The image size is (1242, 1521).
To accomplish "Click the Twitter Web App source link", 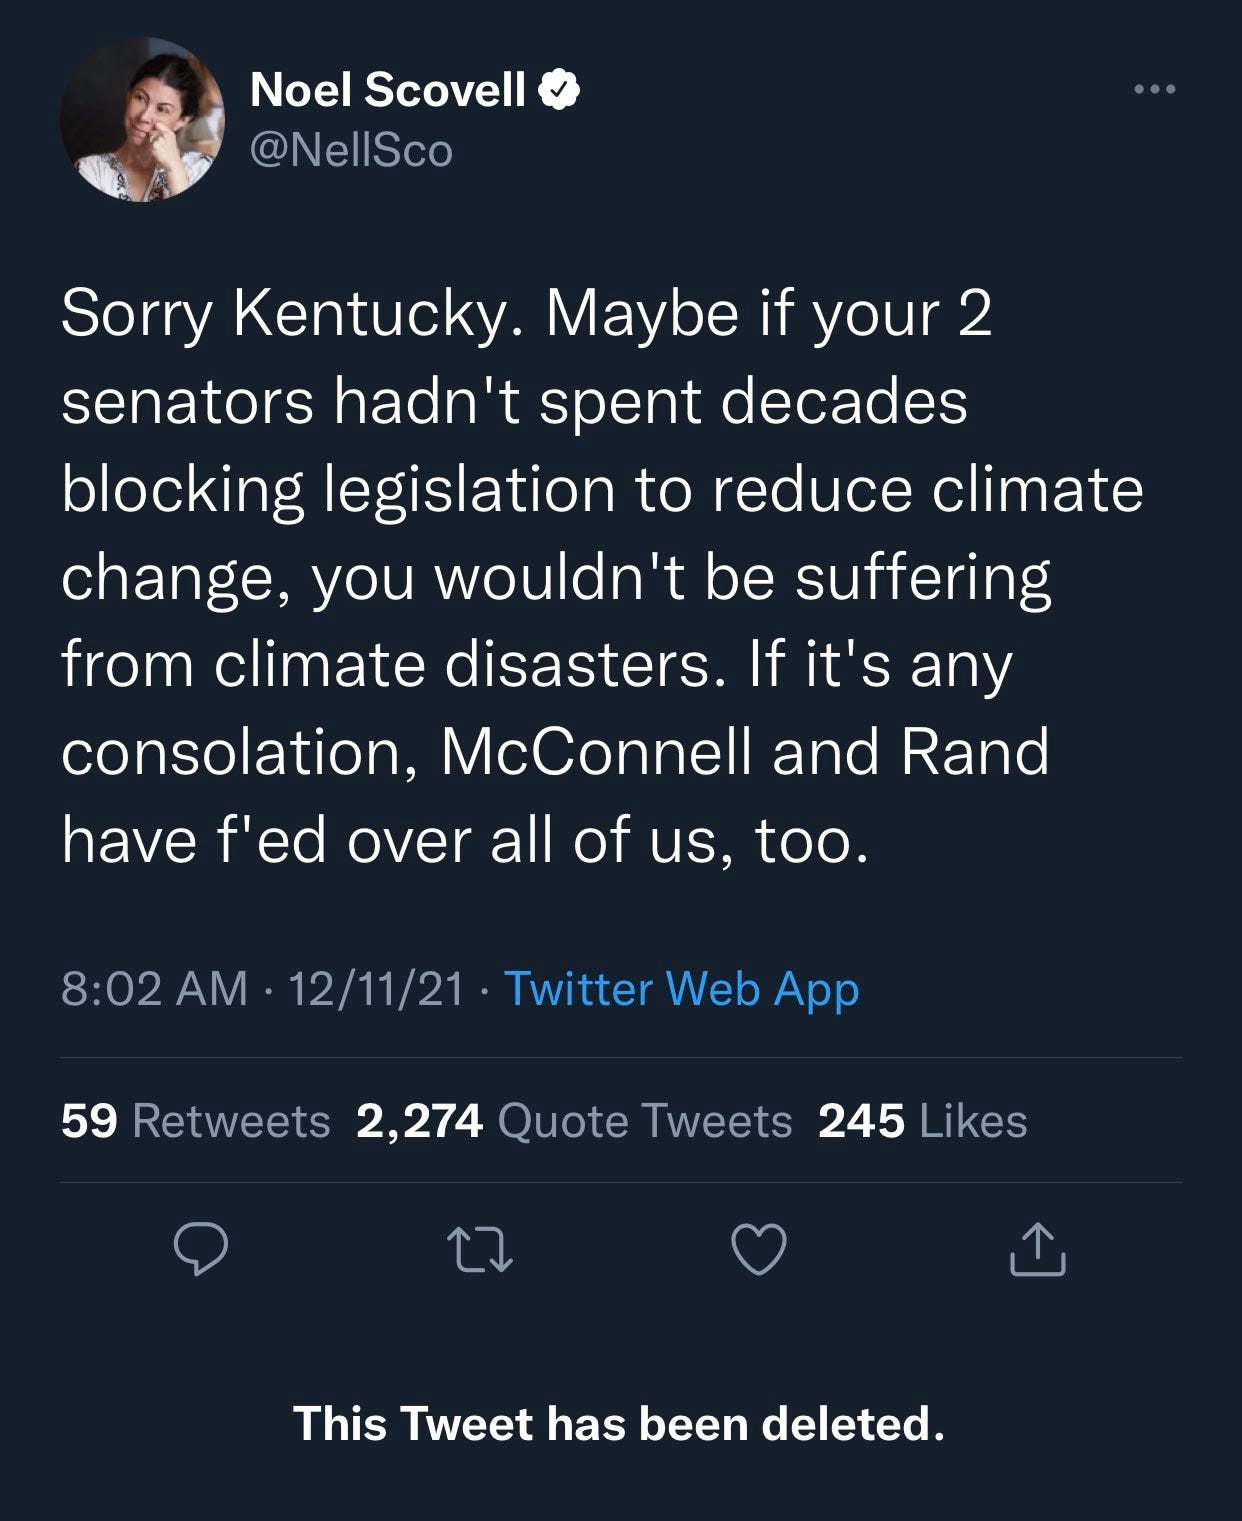I will 681,989.
